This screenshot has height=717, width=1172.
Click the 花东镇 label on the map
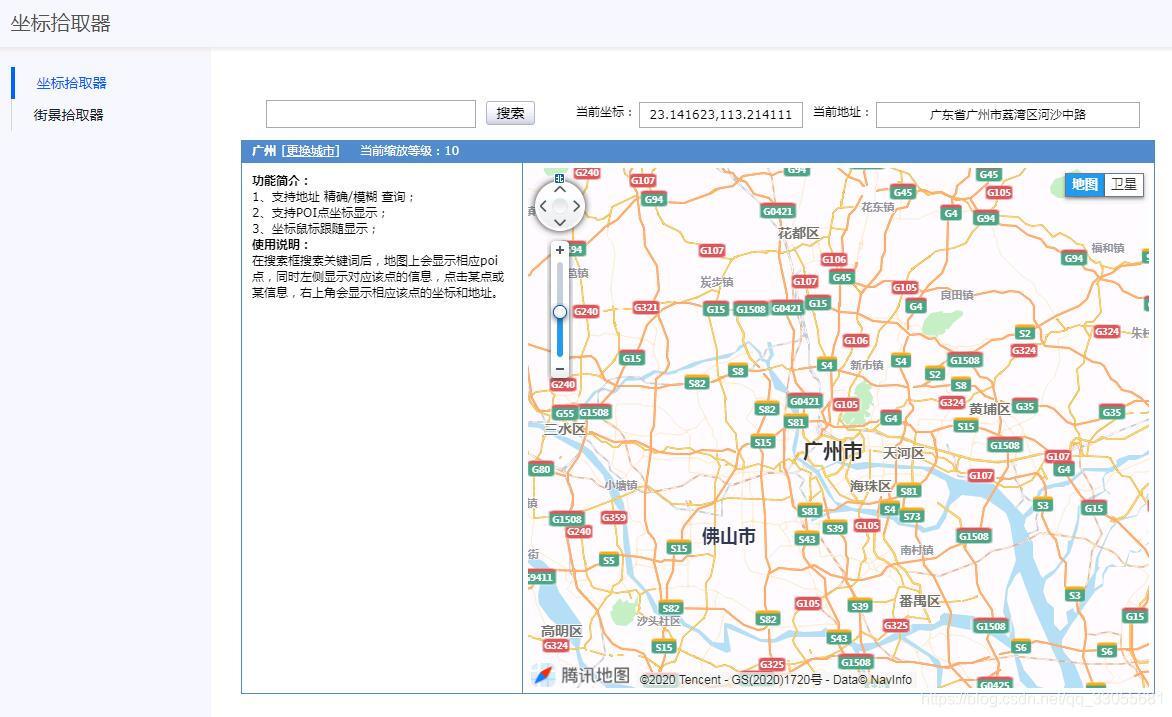tap(878, 207)
